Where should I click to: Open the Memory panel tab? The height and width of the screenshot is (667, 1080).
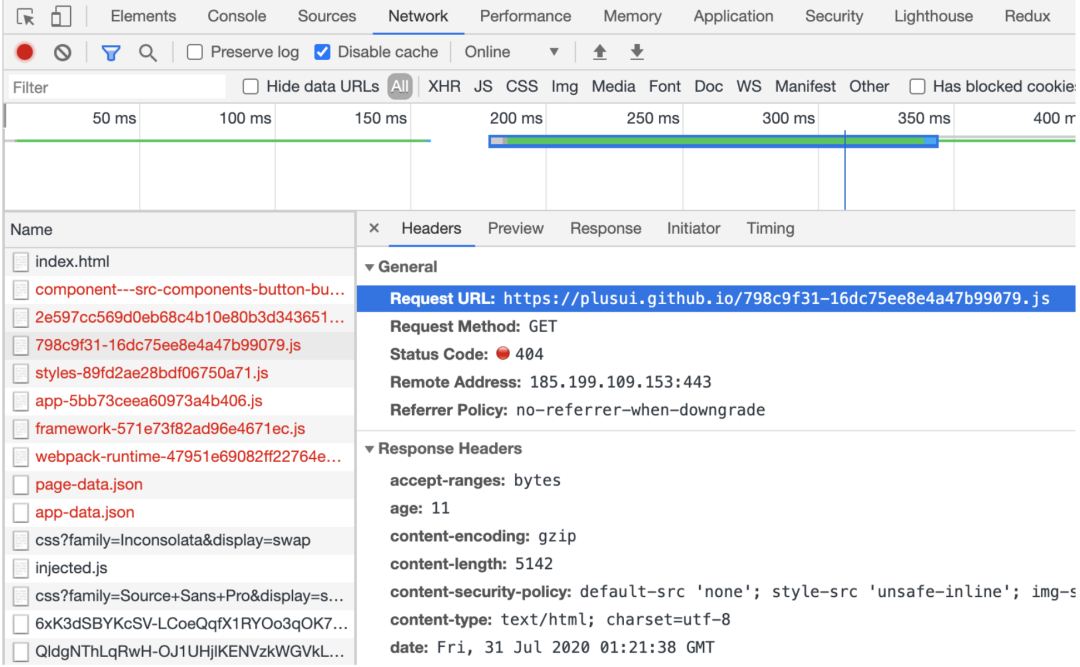point(632,16)
